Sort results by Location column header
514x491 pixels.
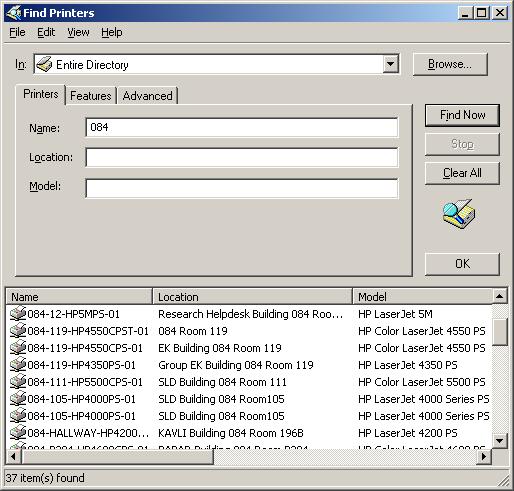click(x=252, y=296)
